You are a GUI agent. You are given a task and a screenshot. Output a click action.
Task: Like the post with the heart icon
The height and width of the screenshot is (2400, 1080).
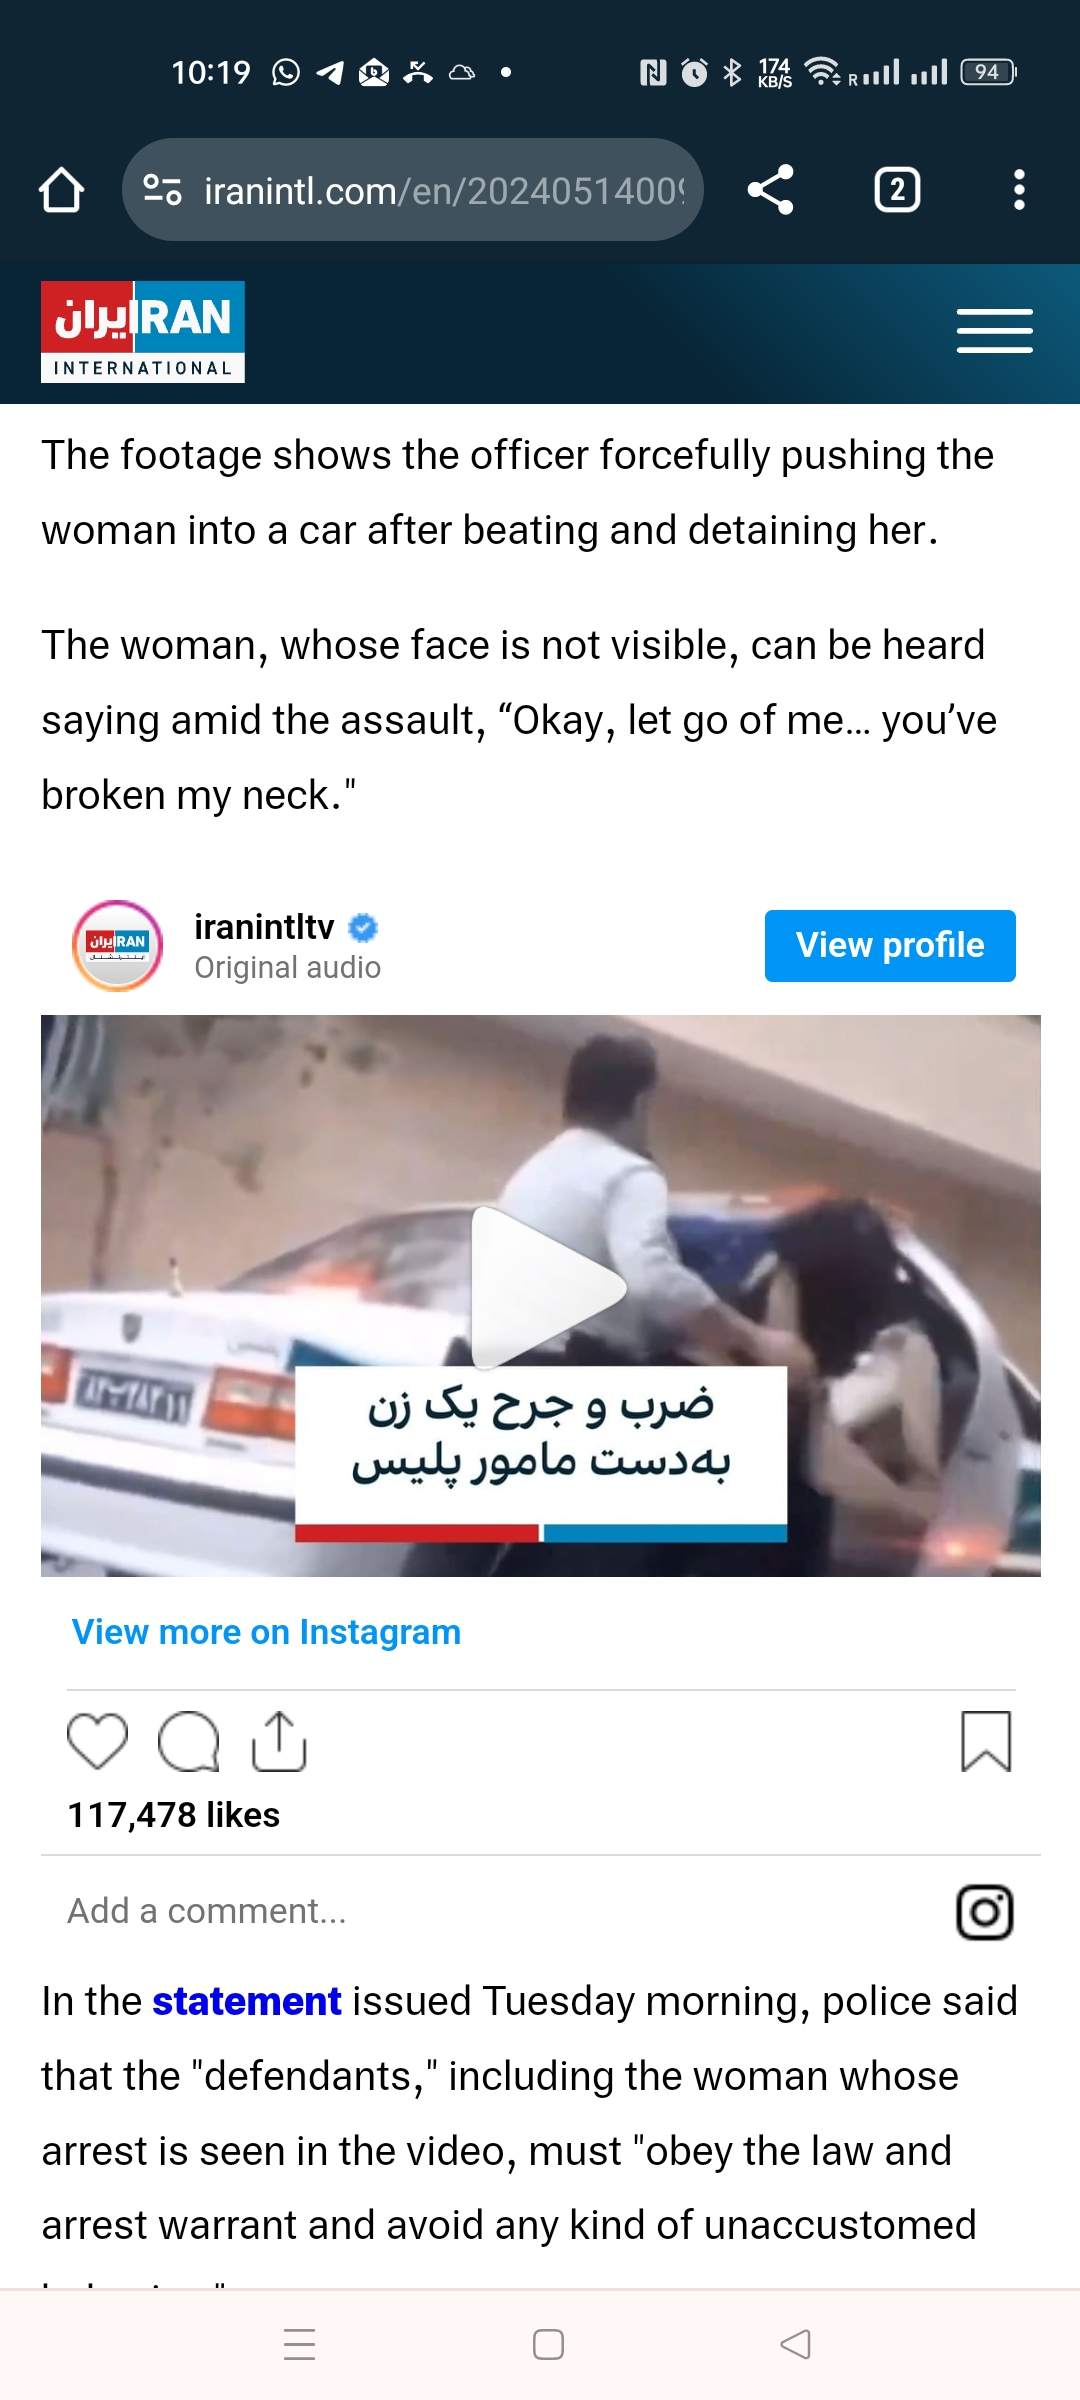pos(97,1741)
